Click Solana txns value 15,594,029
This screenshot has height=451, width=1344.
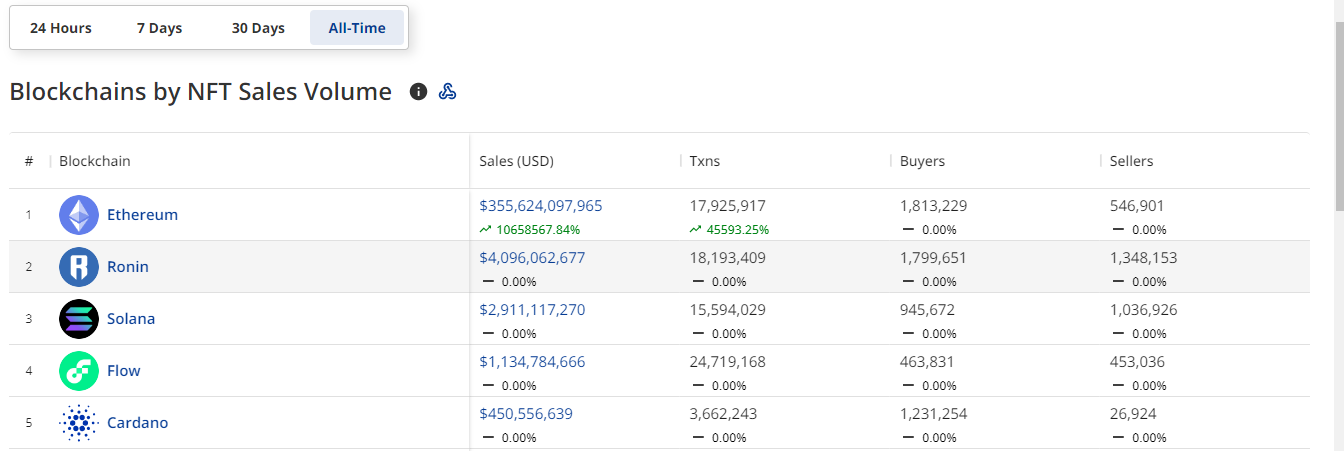coord(728,310)
